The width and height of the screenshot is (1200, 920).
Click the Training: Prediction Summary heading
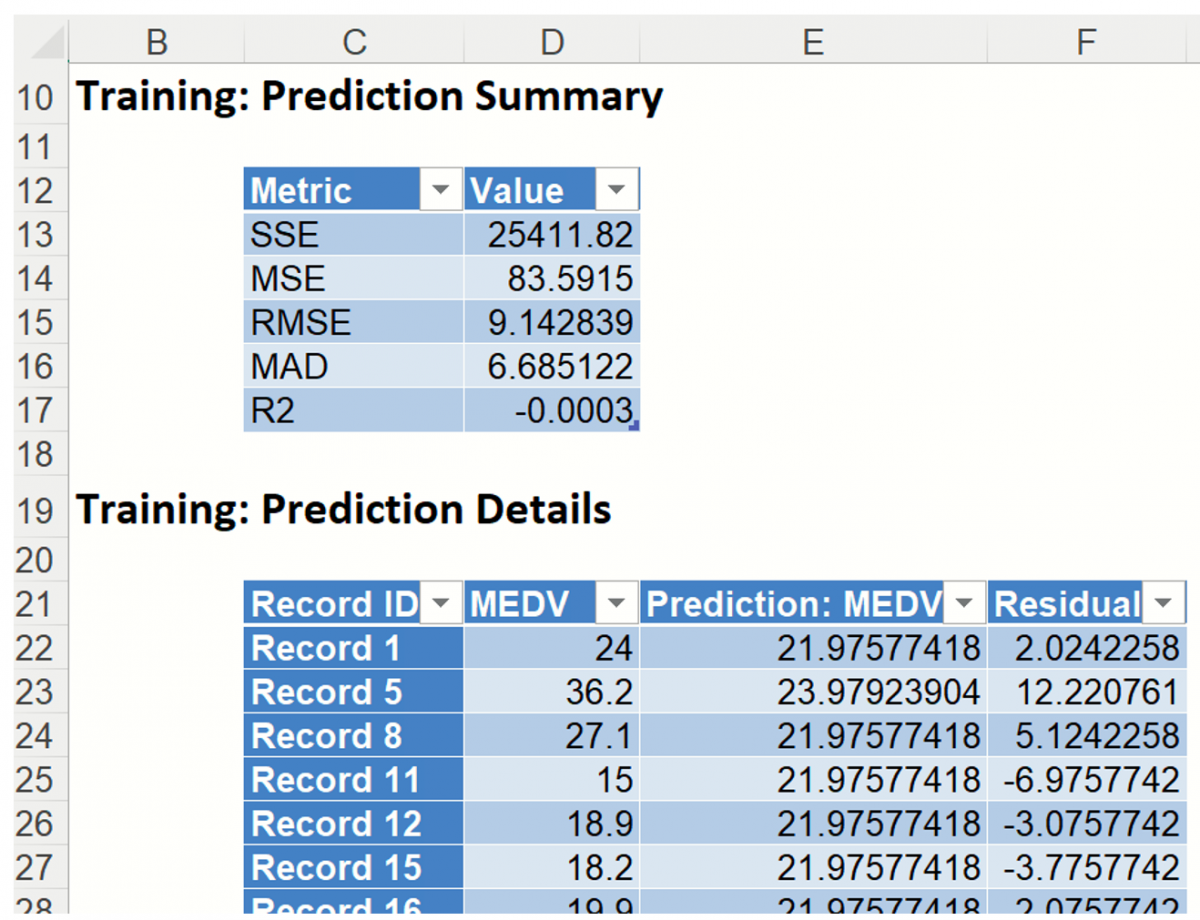pyautogui.click(x=370, y=96)
